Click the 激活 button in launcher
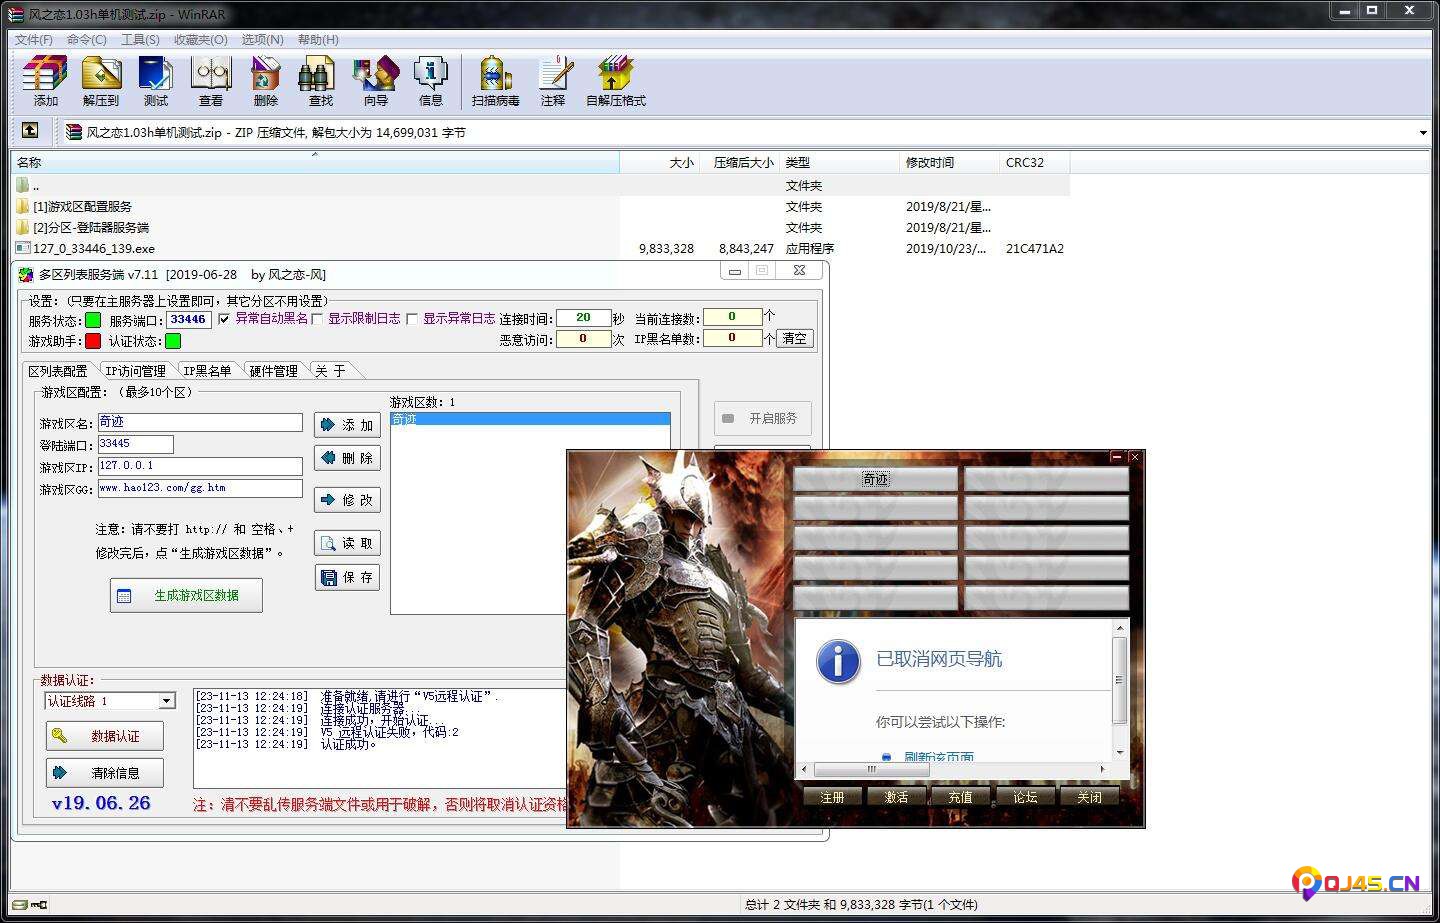Screen dimensions: 1440x923 pos(897,797)
